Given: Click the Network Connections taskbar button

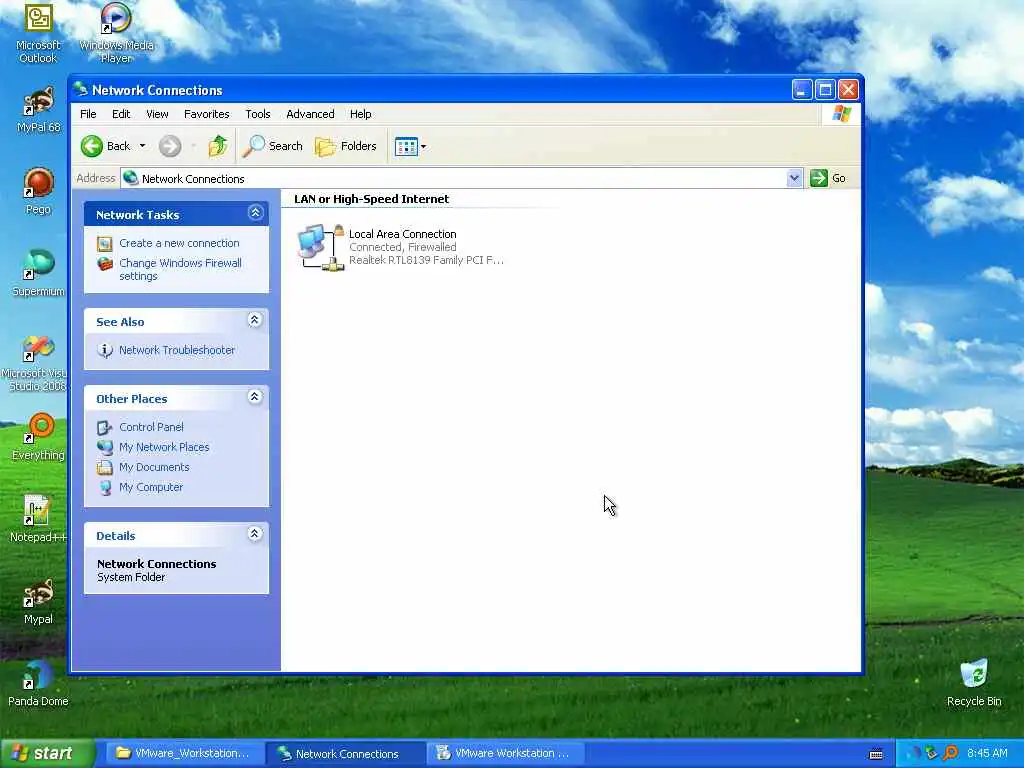Looking at the screenshot, I should pos(345,754).
